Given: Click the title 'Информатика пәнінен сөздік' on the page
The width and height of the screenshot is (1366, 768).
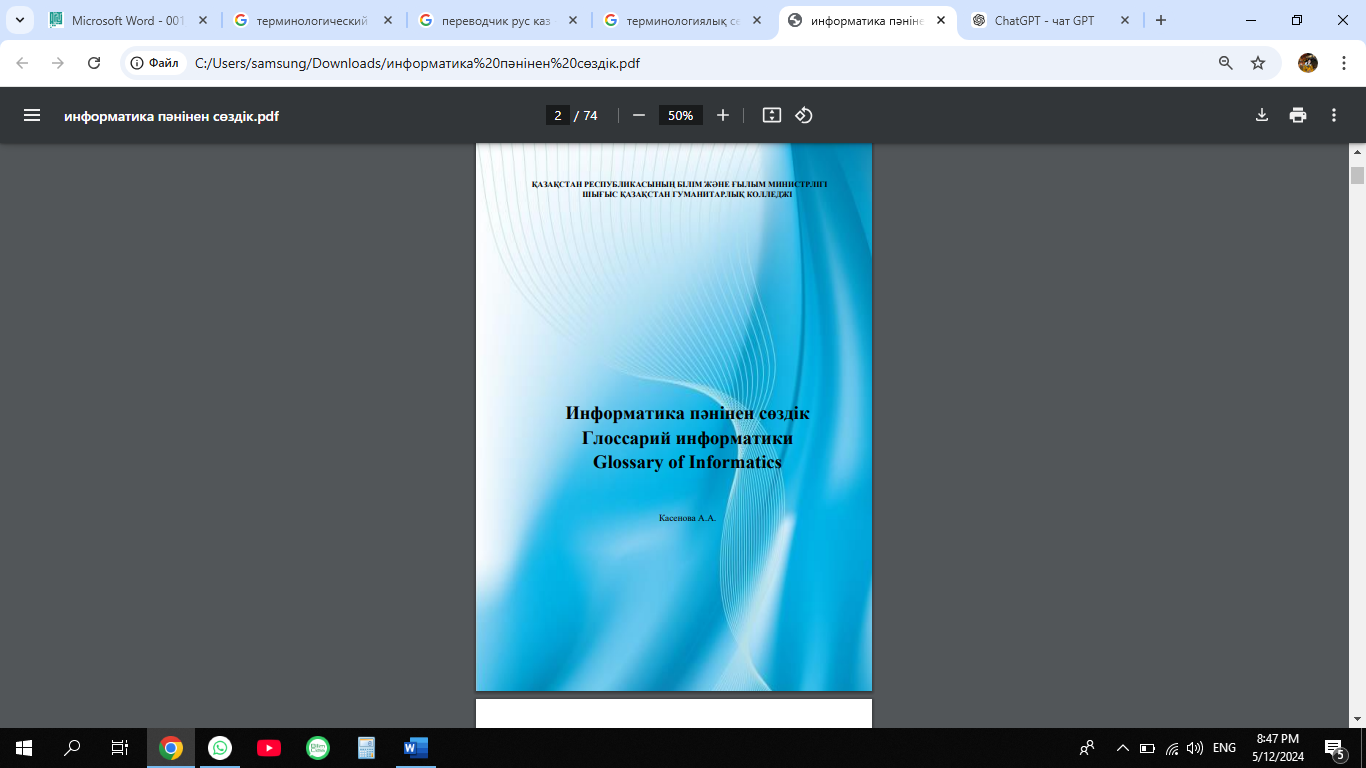Looking at the screenshot, I should point(688,413).
